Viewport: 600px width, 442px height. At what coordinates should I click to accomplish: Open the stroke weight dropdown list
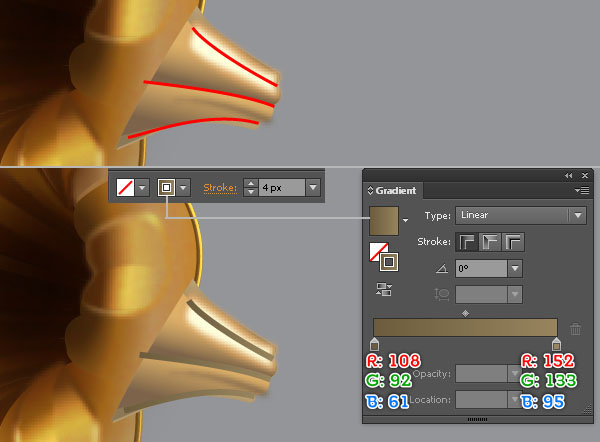pyautogui.click(x=313, y=188)
